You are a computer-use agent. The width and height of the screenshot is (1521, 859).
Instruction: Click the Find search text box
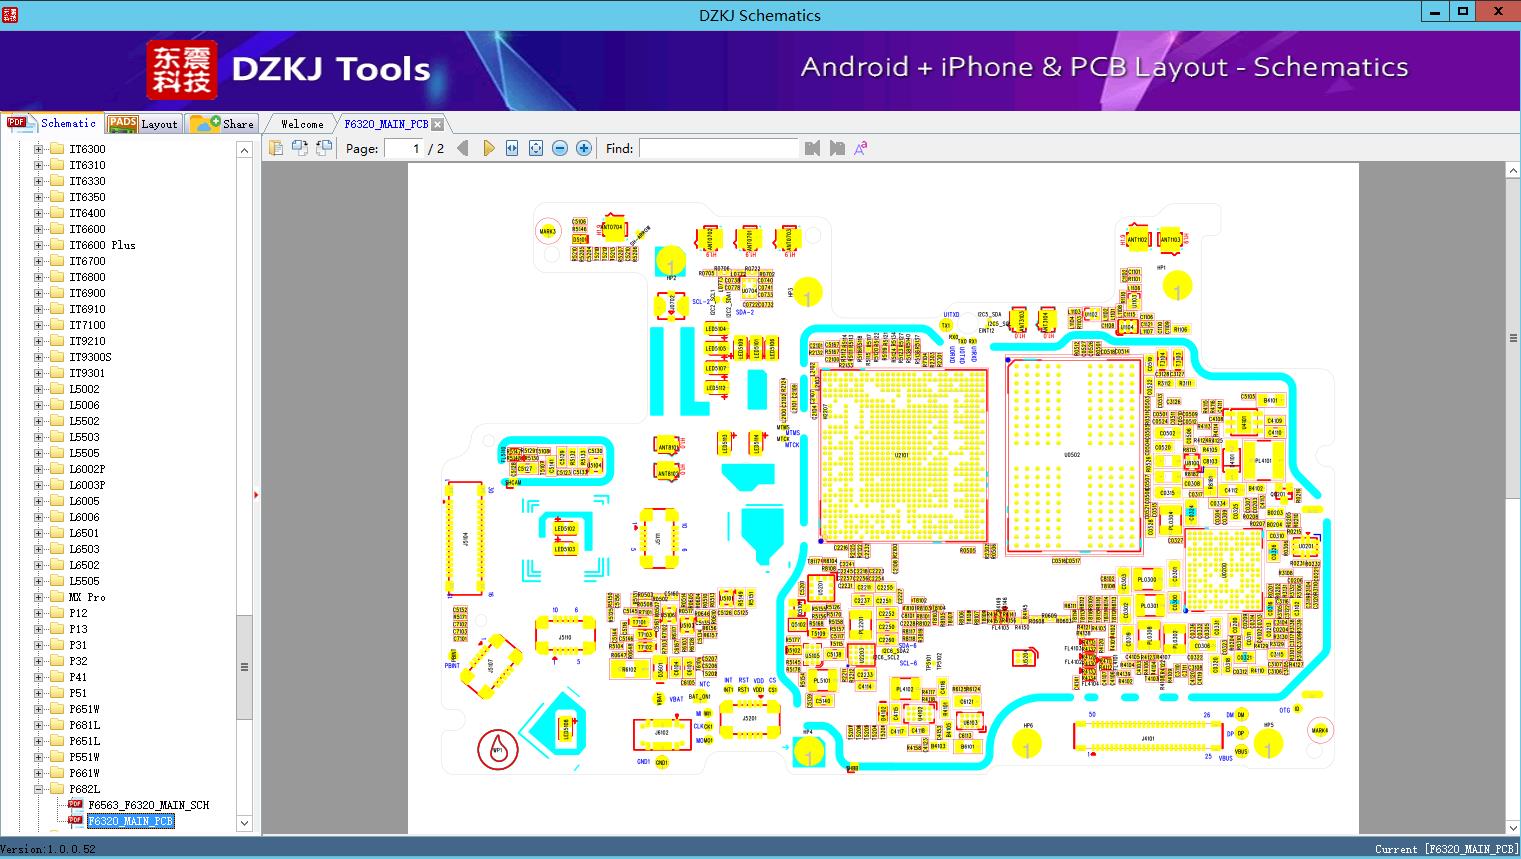tap(718, 148)
